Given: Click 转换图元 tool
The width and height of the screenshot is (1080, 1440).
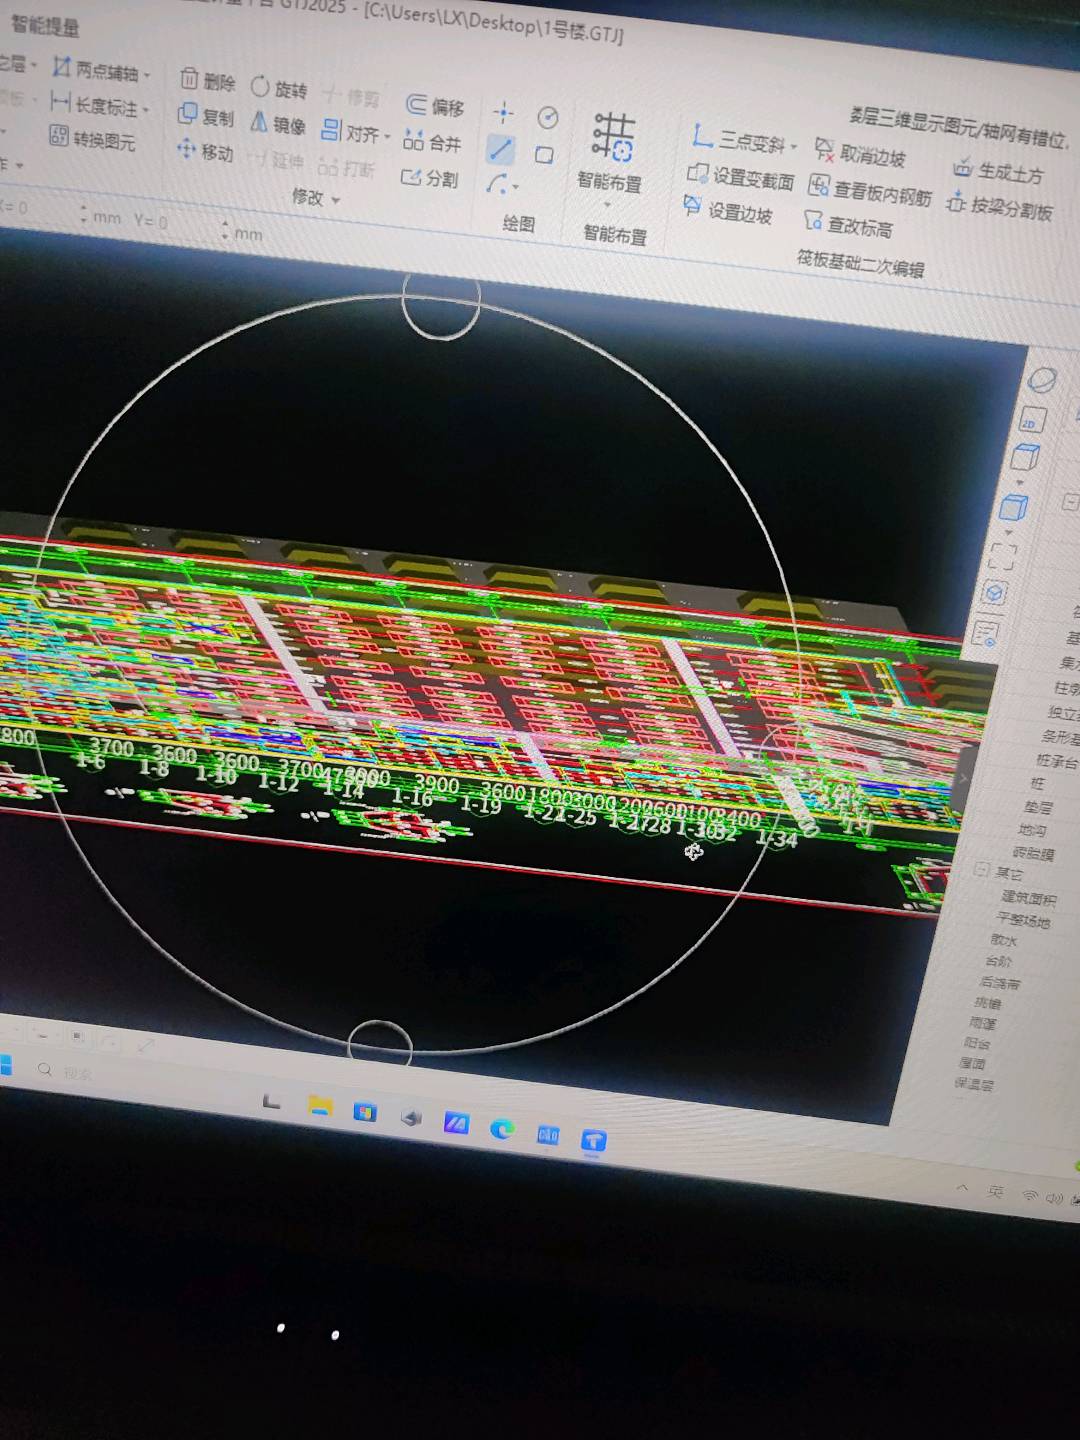Looking at the screenshot, I should coord(92,139).
